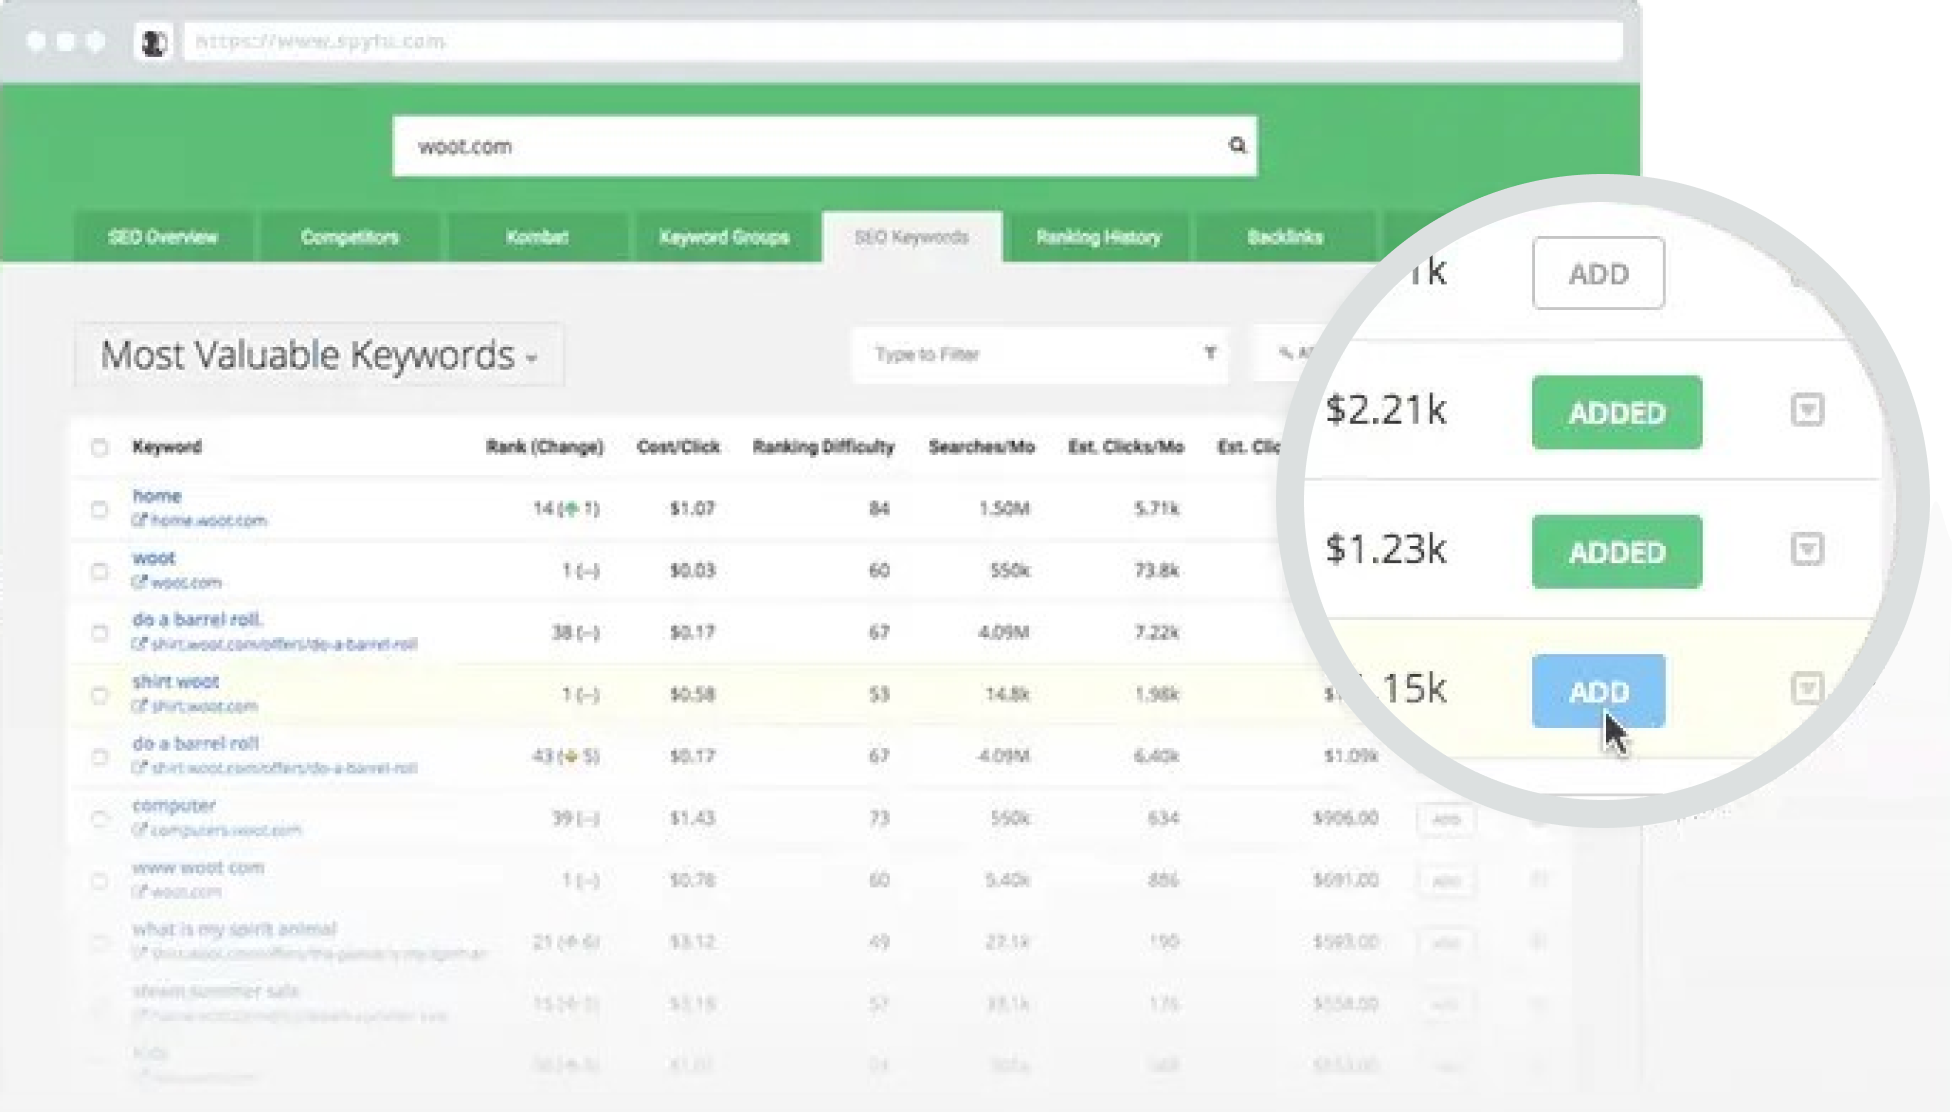This screenshot has height=1112, width=1952.
Task: Check the box for 'do a barrel roll' rank 43 row
Action: click(x=99, y=757)
